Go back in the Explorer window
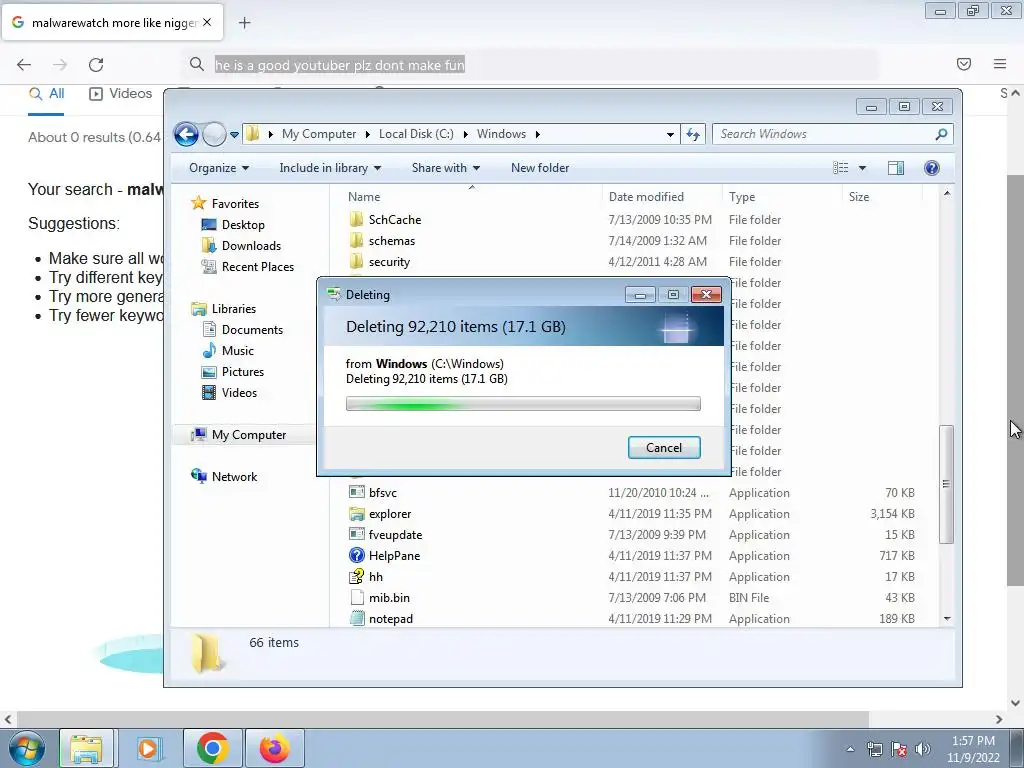This screenshot has height=768, width=1024. click(186, 135)
